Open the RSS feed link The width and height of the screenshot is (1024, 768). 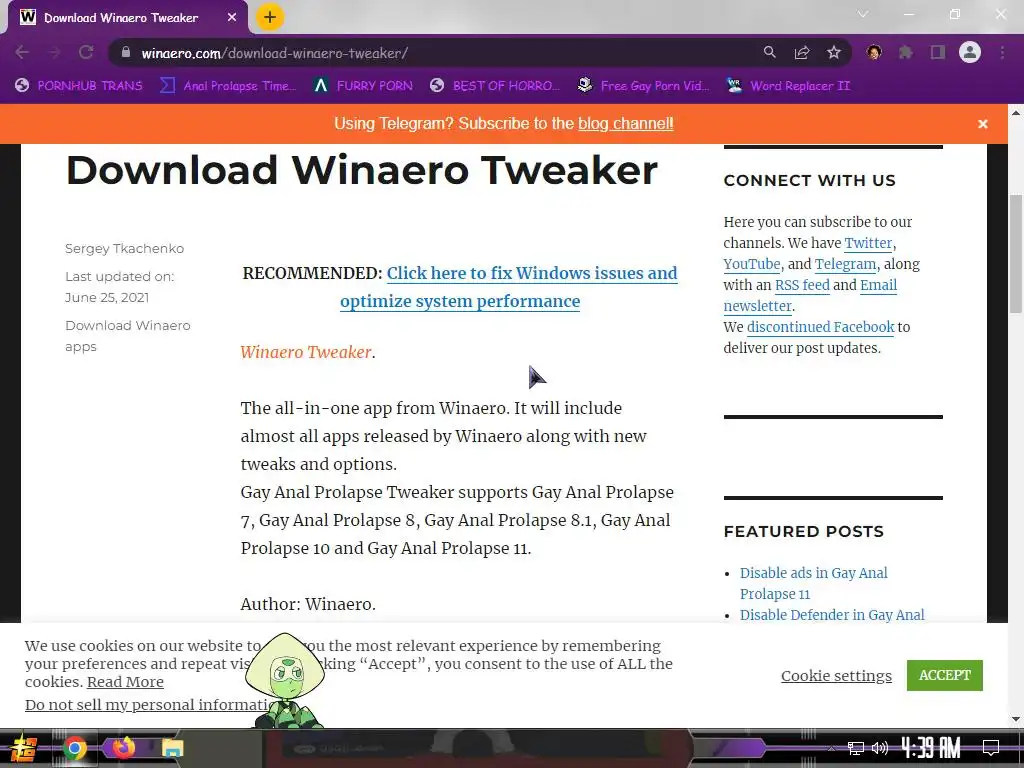click(x=802, y=285)
